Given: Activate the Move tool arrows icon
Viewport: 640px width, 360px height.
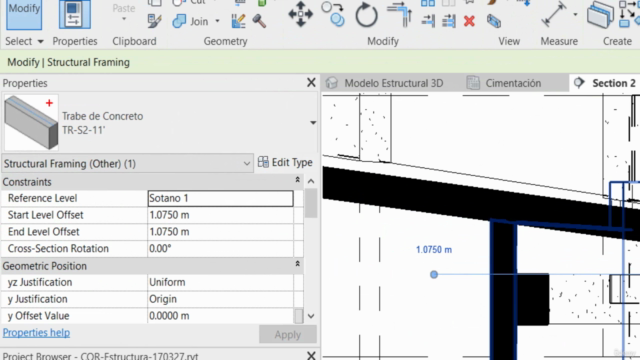Looking at the screenshot, I should pyautogui.click(x=301, y=14).
